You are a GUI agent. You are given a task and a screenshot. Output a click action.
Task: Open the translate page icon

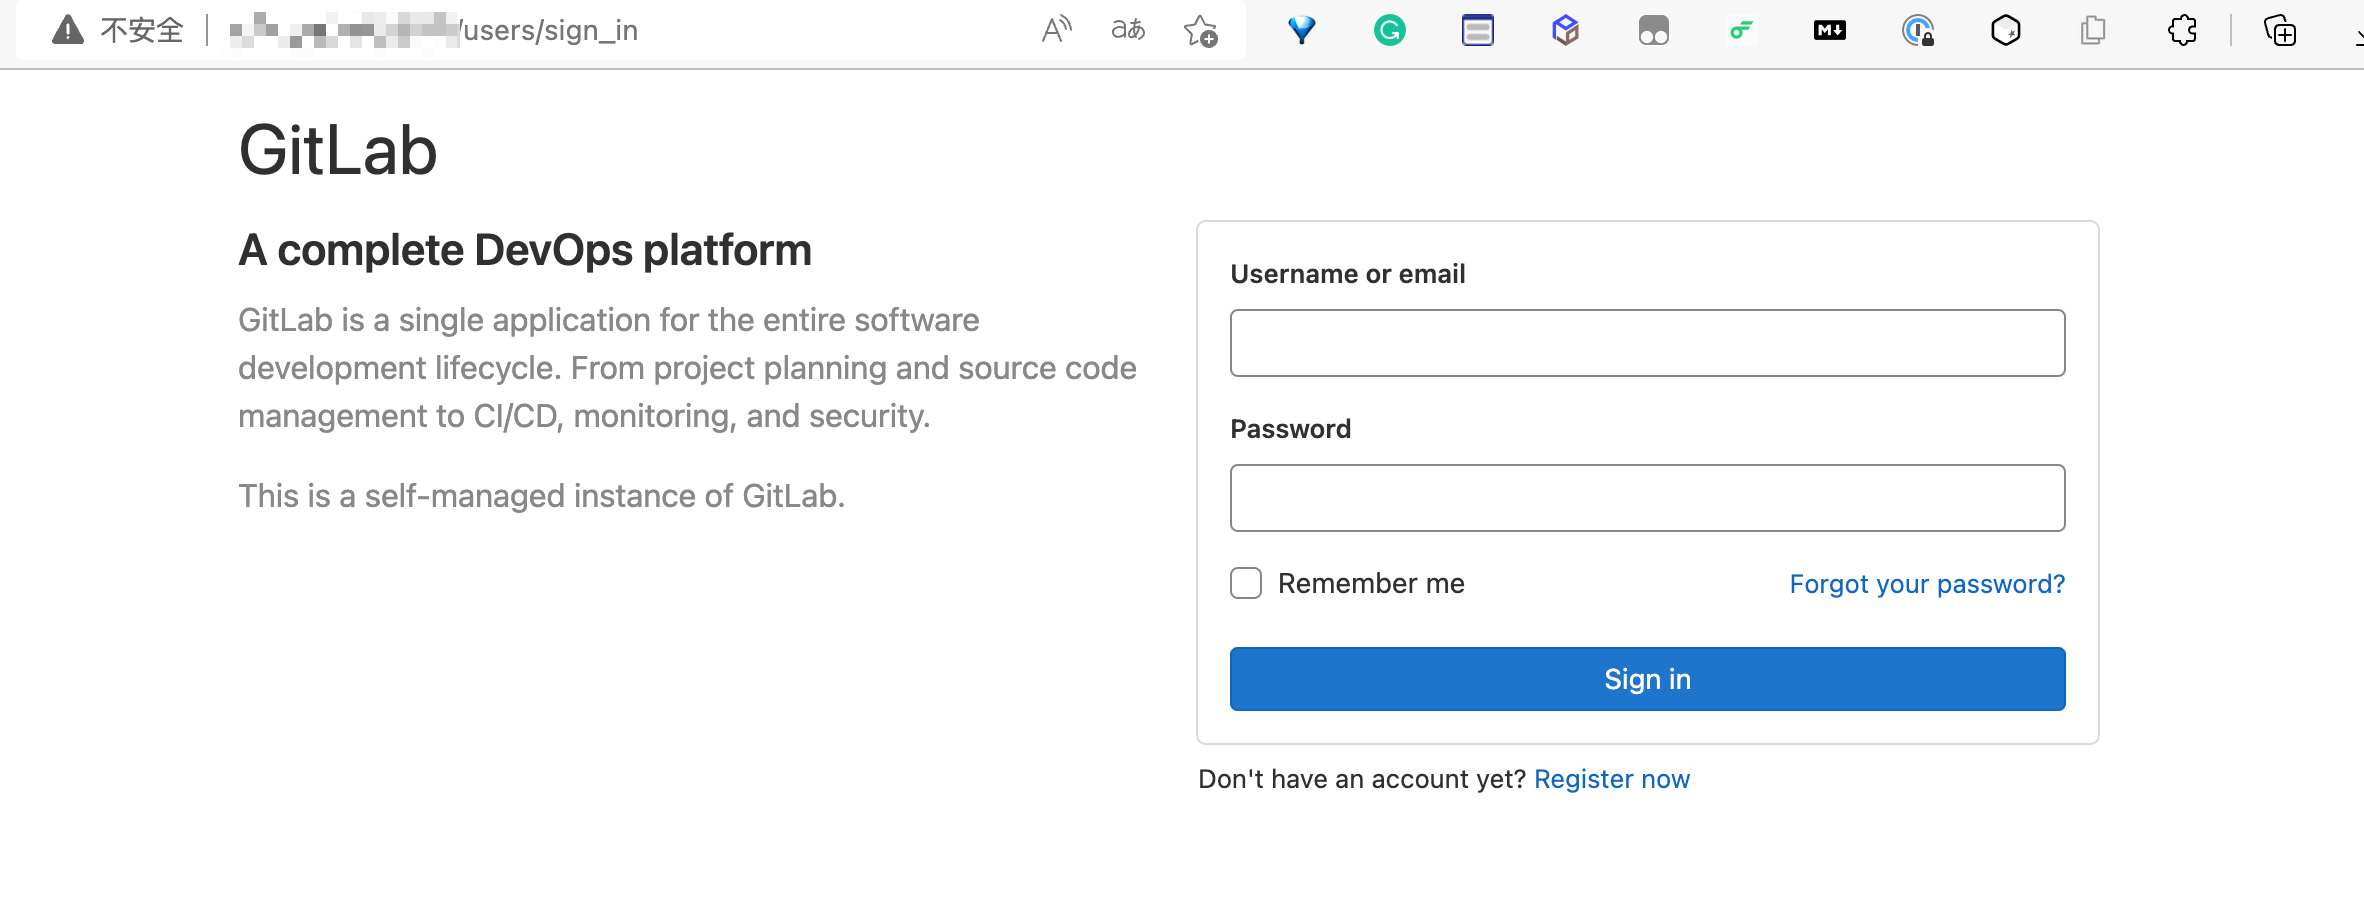point(1128,30)
